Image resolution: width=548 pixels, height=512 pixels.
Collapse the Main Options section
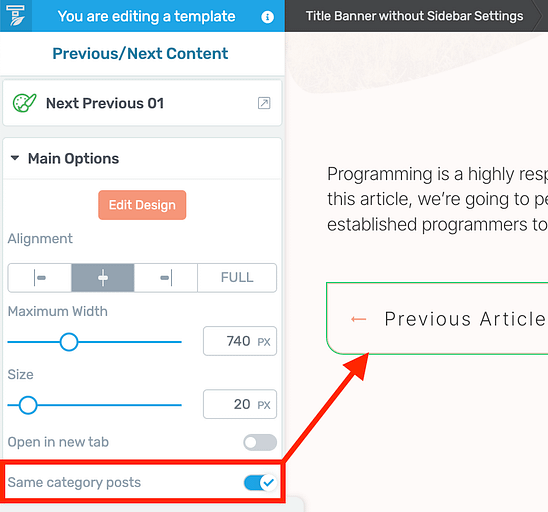[15, 158]
